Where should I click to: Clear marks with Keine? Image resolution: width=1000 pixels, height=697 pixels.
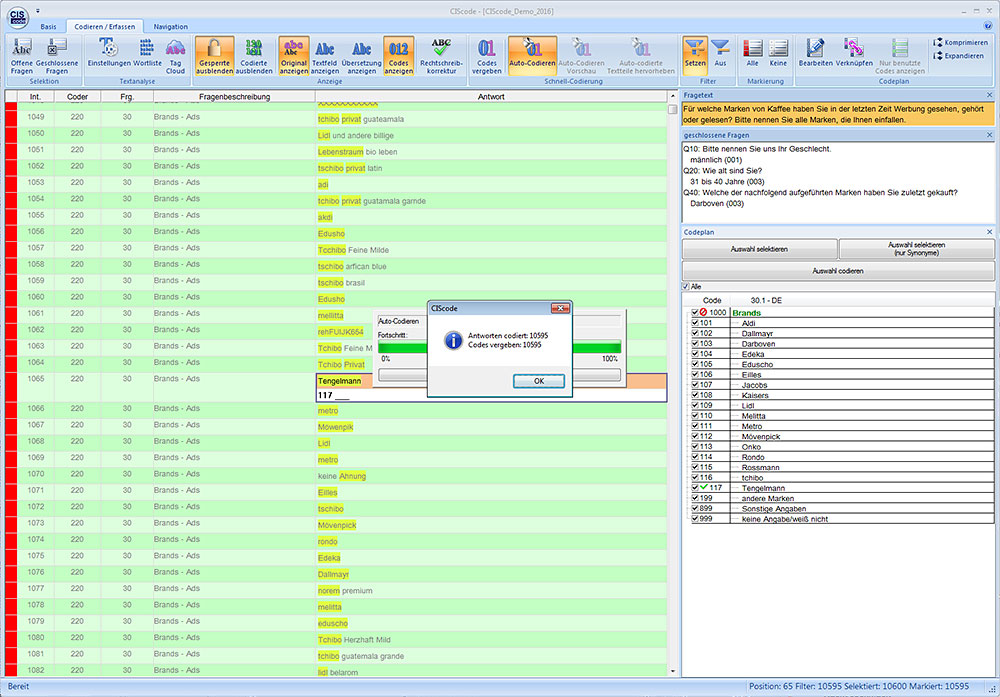[778, 52]
